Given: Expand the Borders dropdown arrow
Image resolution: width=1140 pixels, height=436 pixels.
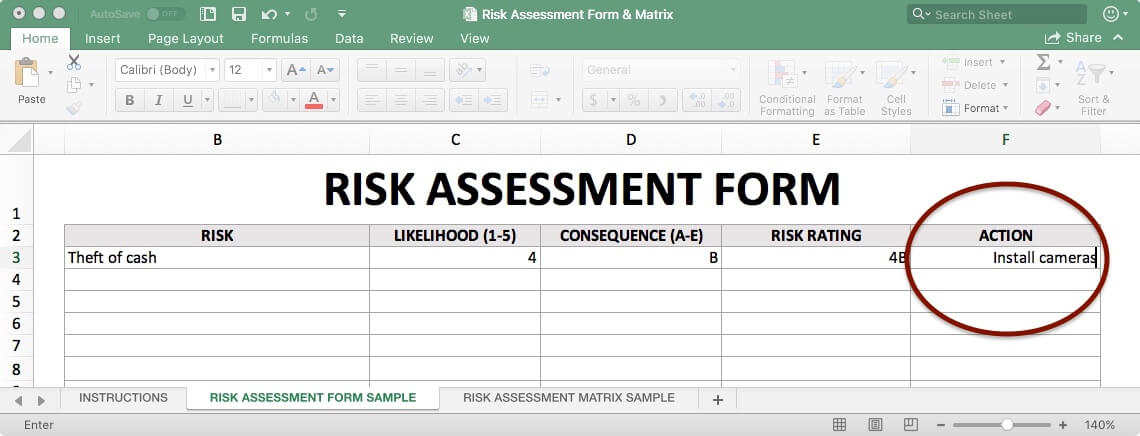Looking at the screenshot, I should coord(251,100).
